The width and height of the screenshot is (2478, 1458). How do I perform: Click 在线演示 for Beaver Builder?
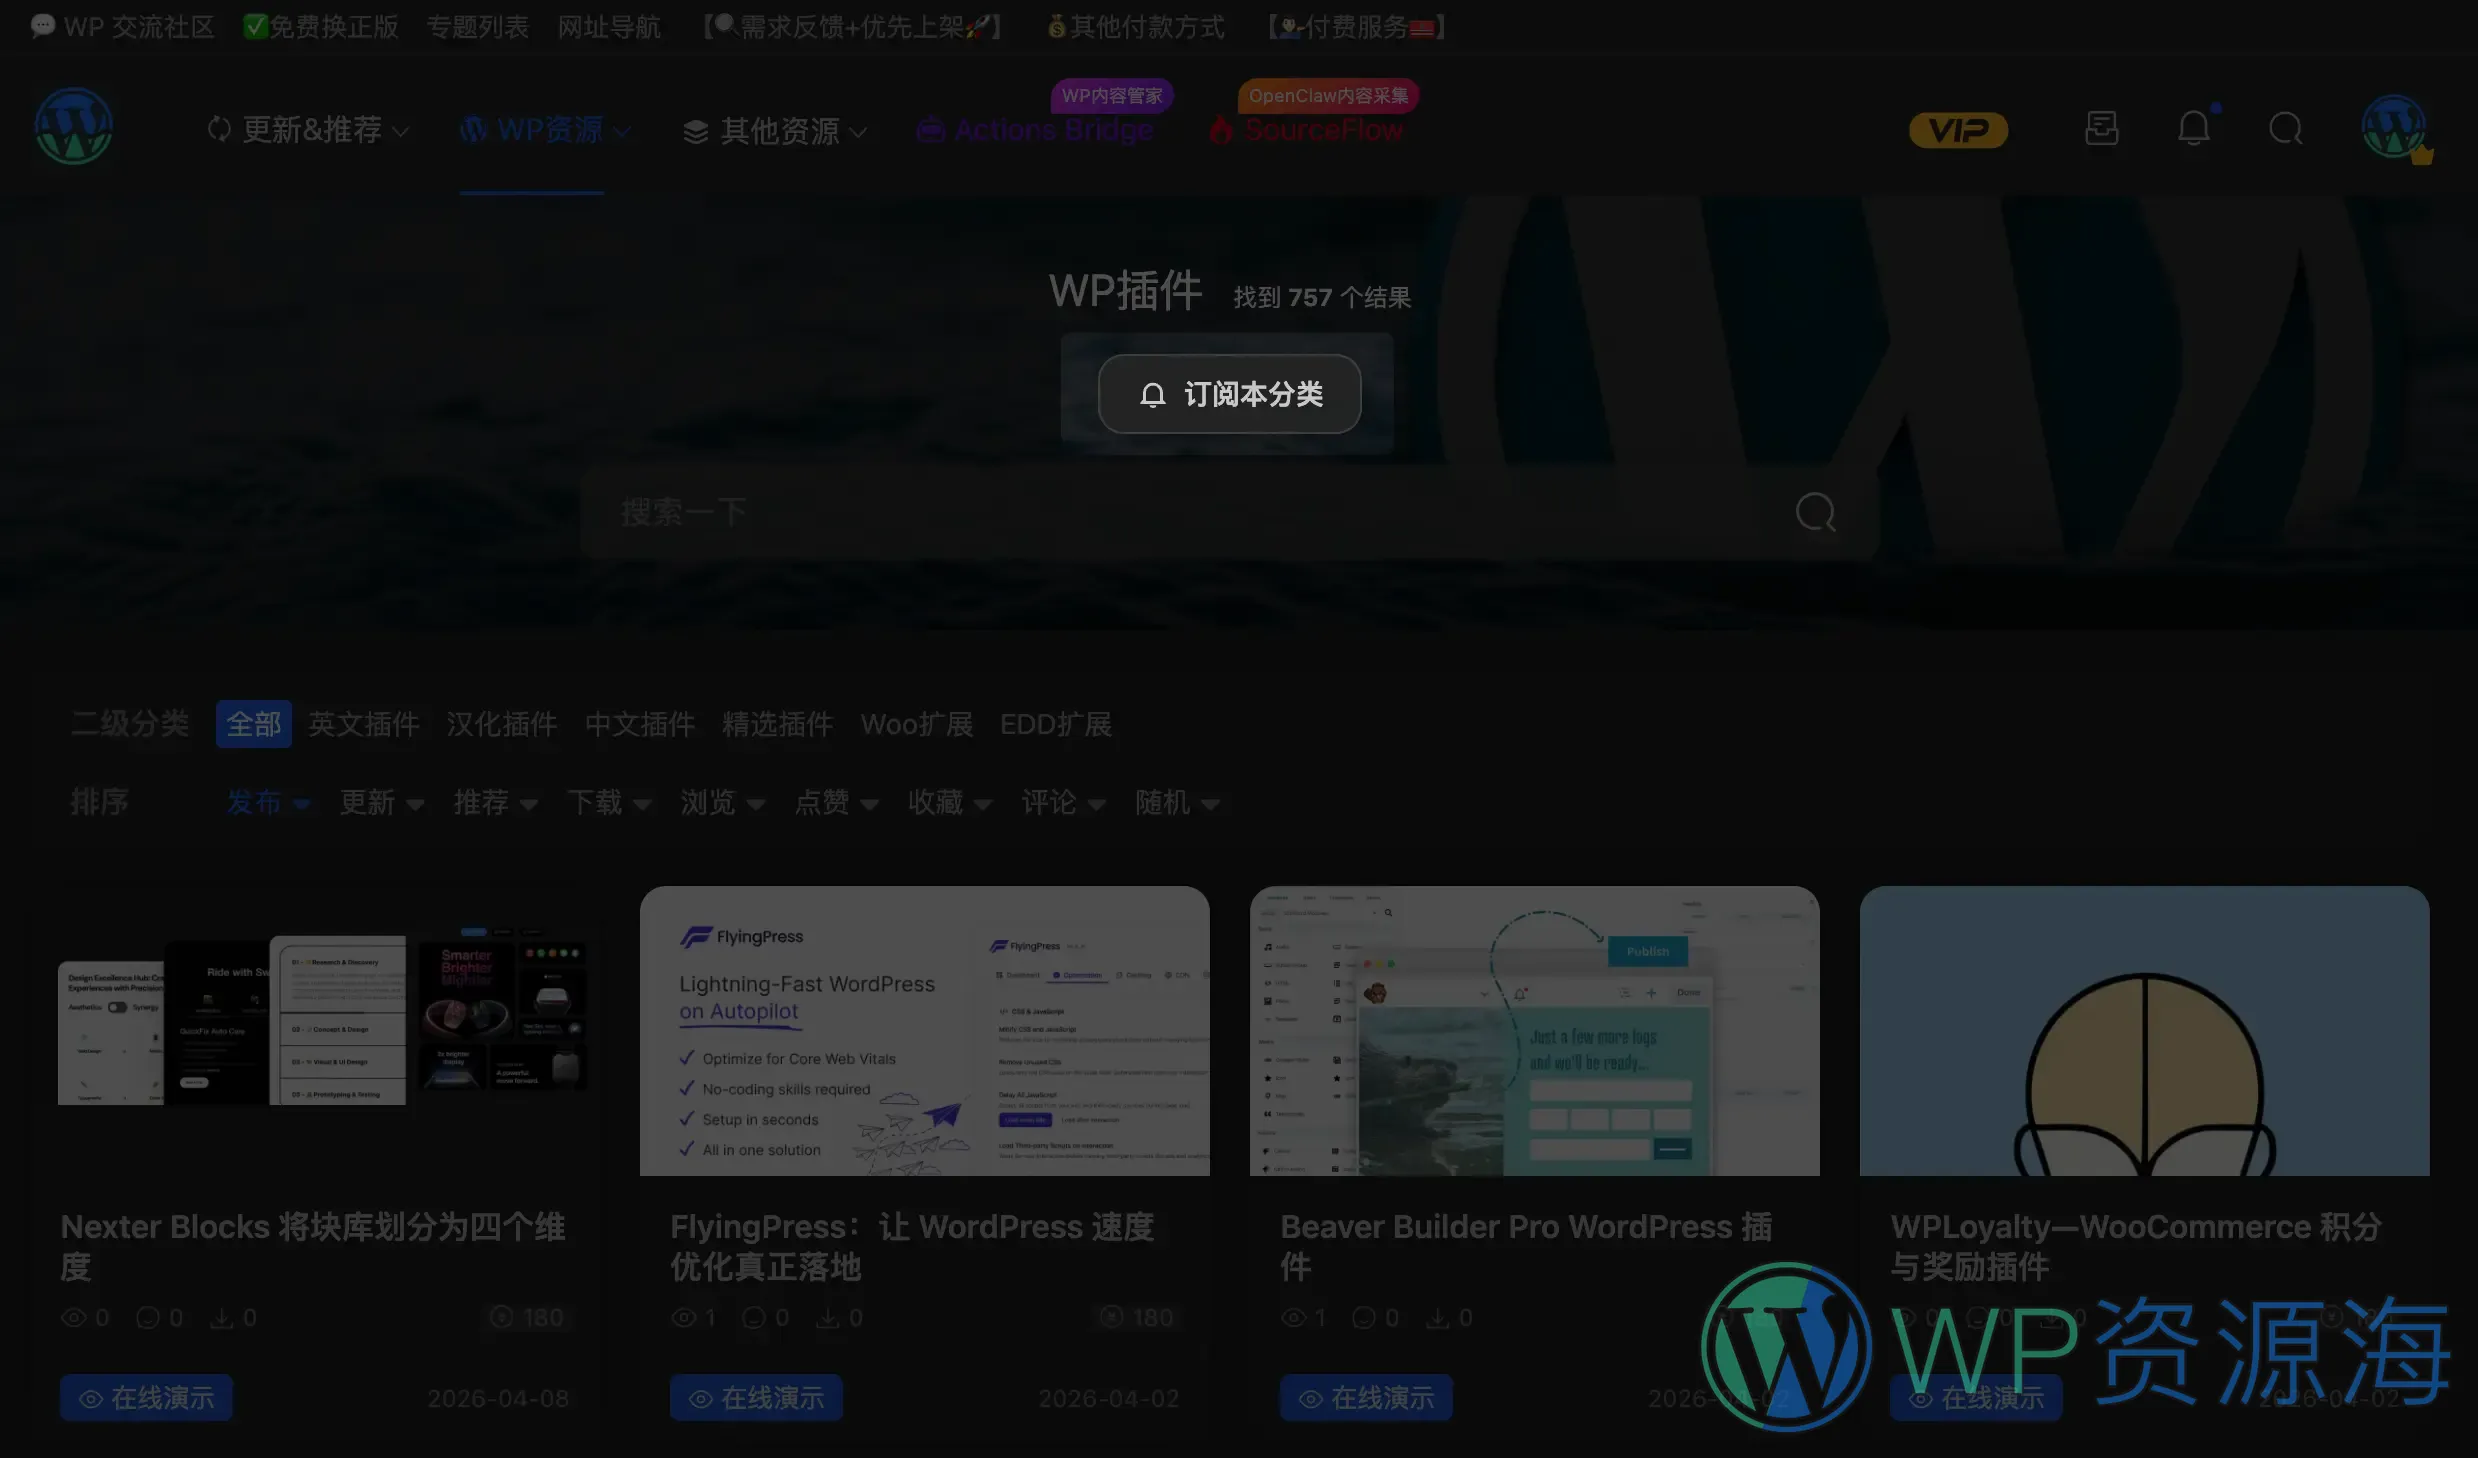coord(1366,1398)
